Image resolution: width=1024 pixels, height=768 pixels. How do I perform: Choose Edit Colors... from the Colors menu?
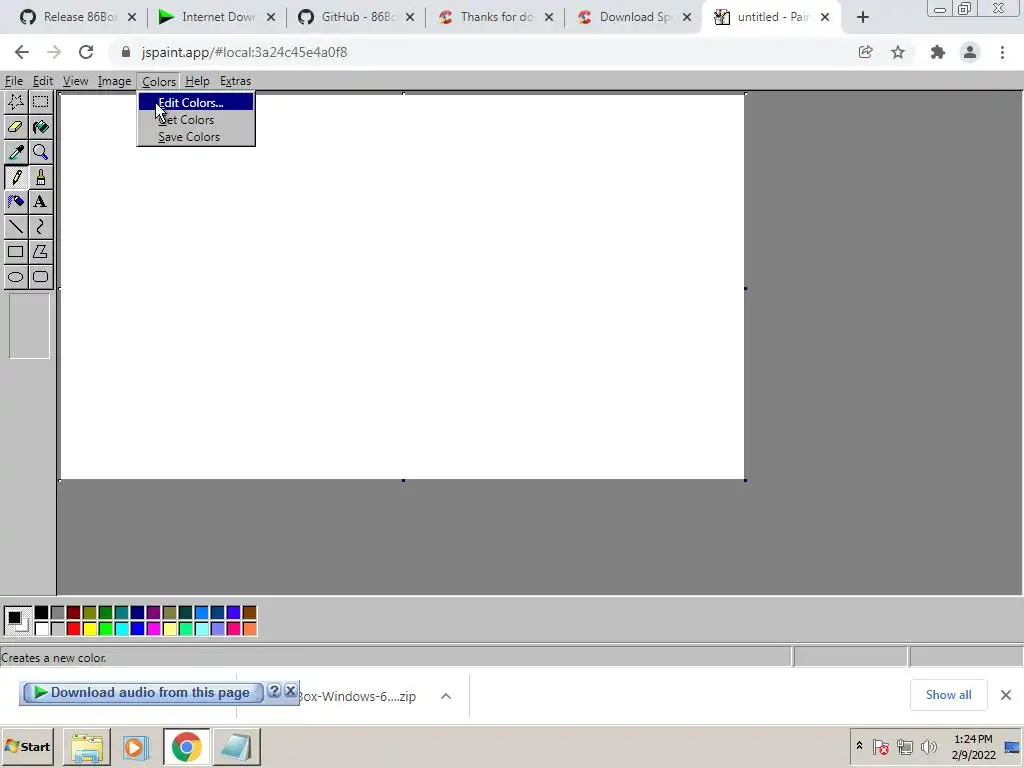tap(196, 103)
